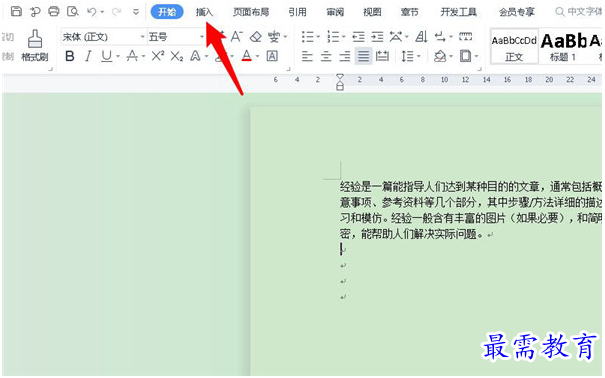Click the numbered list icon
Viewport: 605px width, 378px height.
333,37
